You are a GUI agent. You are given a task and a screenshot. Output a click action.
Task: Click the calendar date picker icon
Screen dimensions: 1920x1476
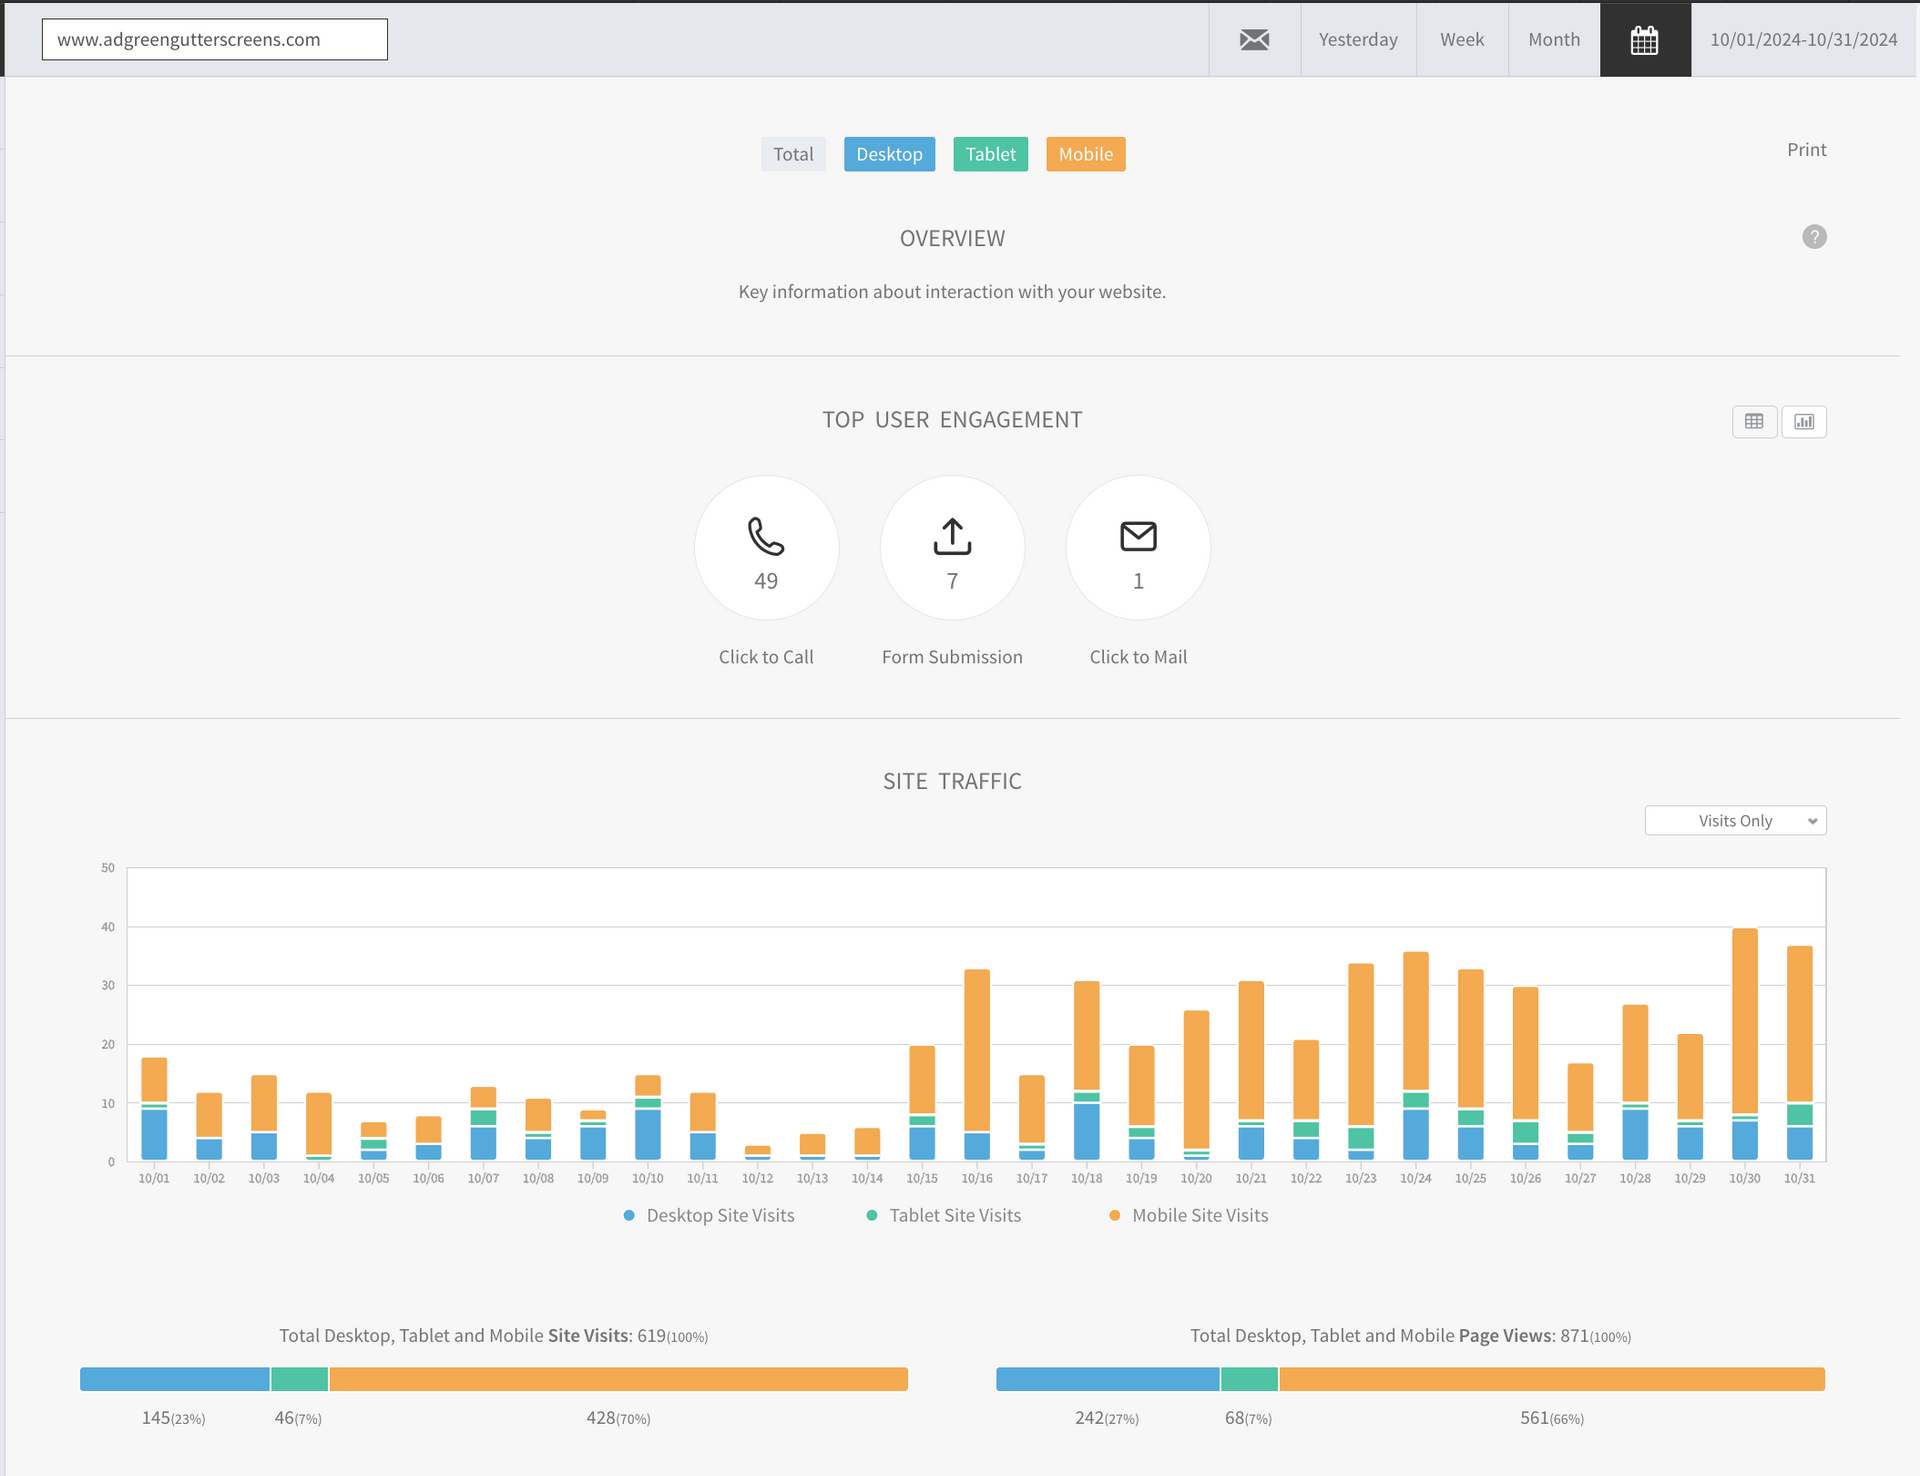pos(1646,40)
